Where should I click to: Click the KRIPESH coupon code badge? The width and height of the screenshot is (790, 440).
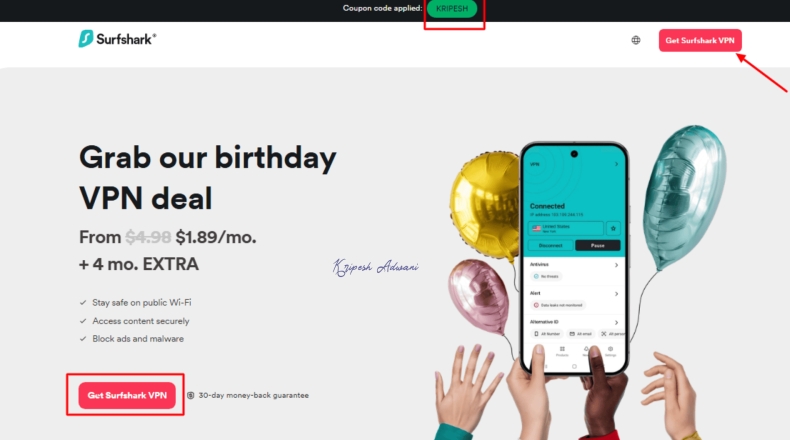(x=452, y=9)
